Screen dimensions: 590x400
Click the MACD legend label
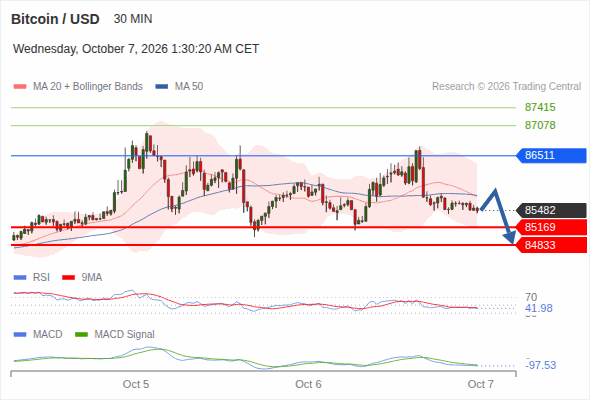pyautogui.click(x=47, y=335)
